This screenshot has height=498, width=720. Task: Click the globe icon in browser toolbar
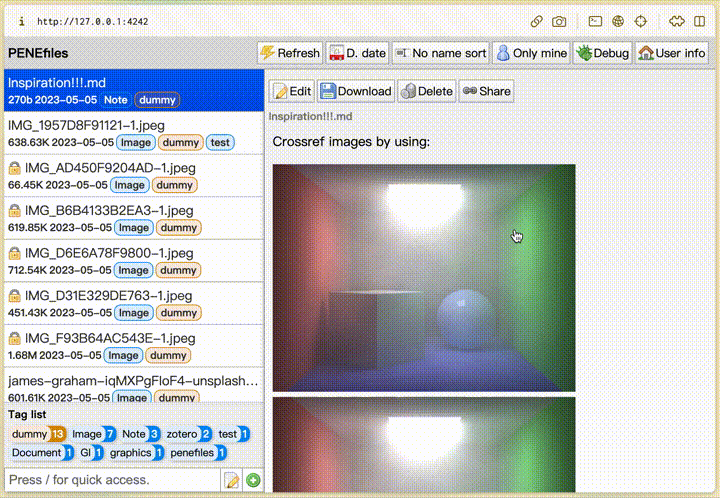coord(618,22)
